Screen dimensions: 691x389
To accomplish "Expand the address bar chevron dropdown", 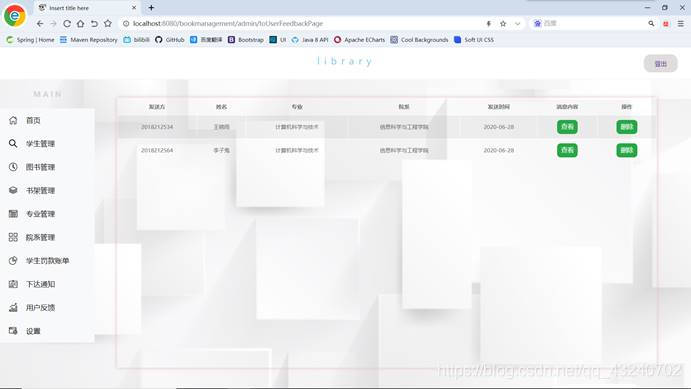I will (x=517, y=23).
